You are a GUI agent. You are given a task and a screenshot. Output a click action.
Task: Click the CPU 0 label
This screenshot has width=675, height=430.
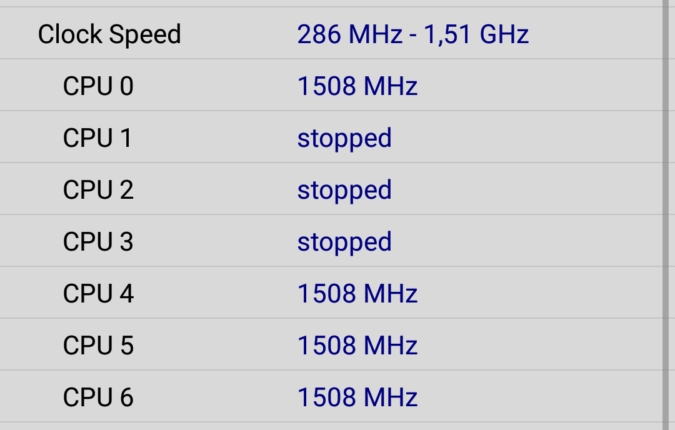point(98,87)
